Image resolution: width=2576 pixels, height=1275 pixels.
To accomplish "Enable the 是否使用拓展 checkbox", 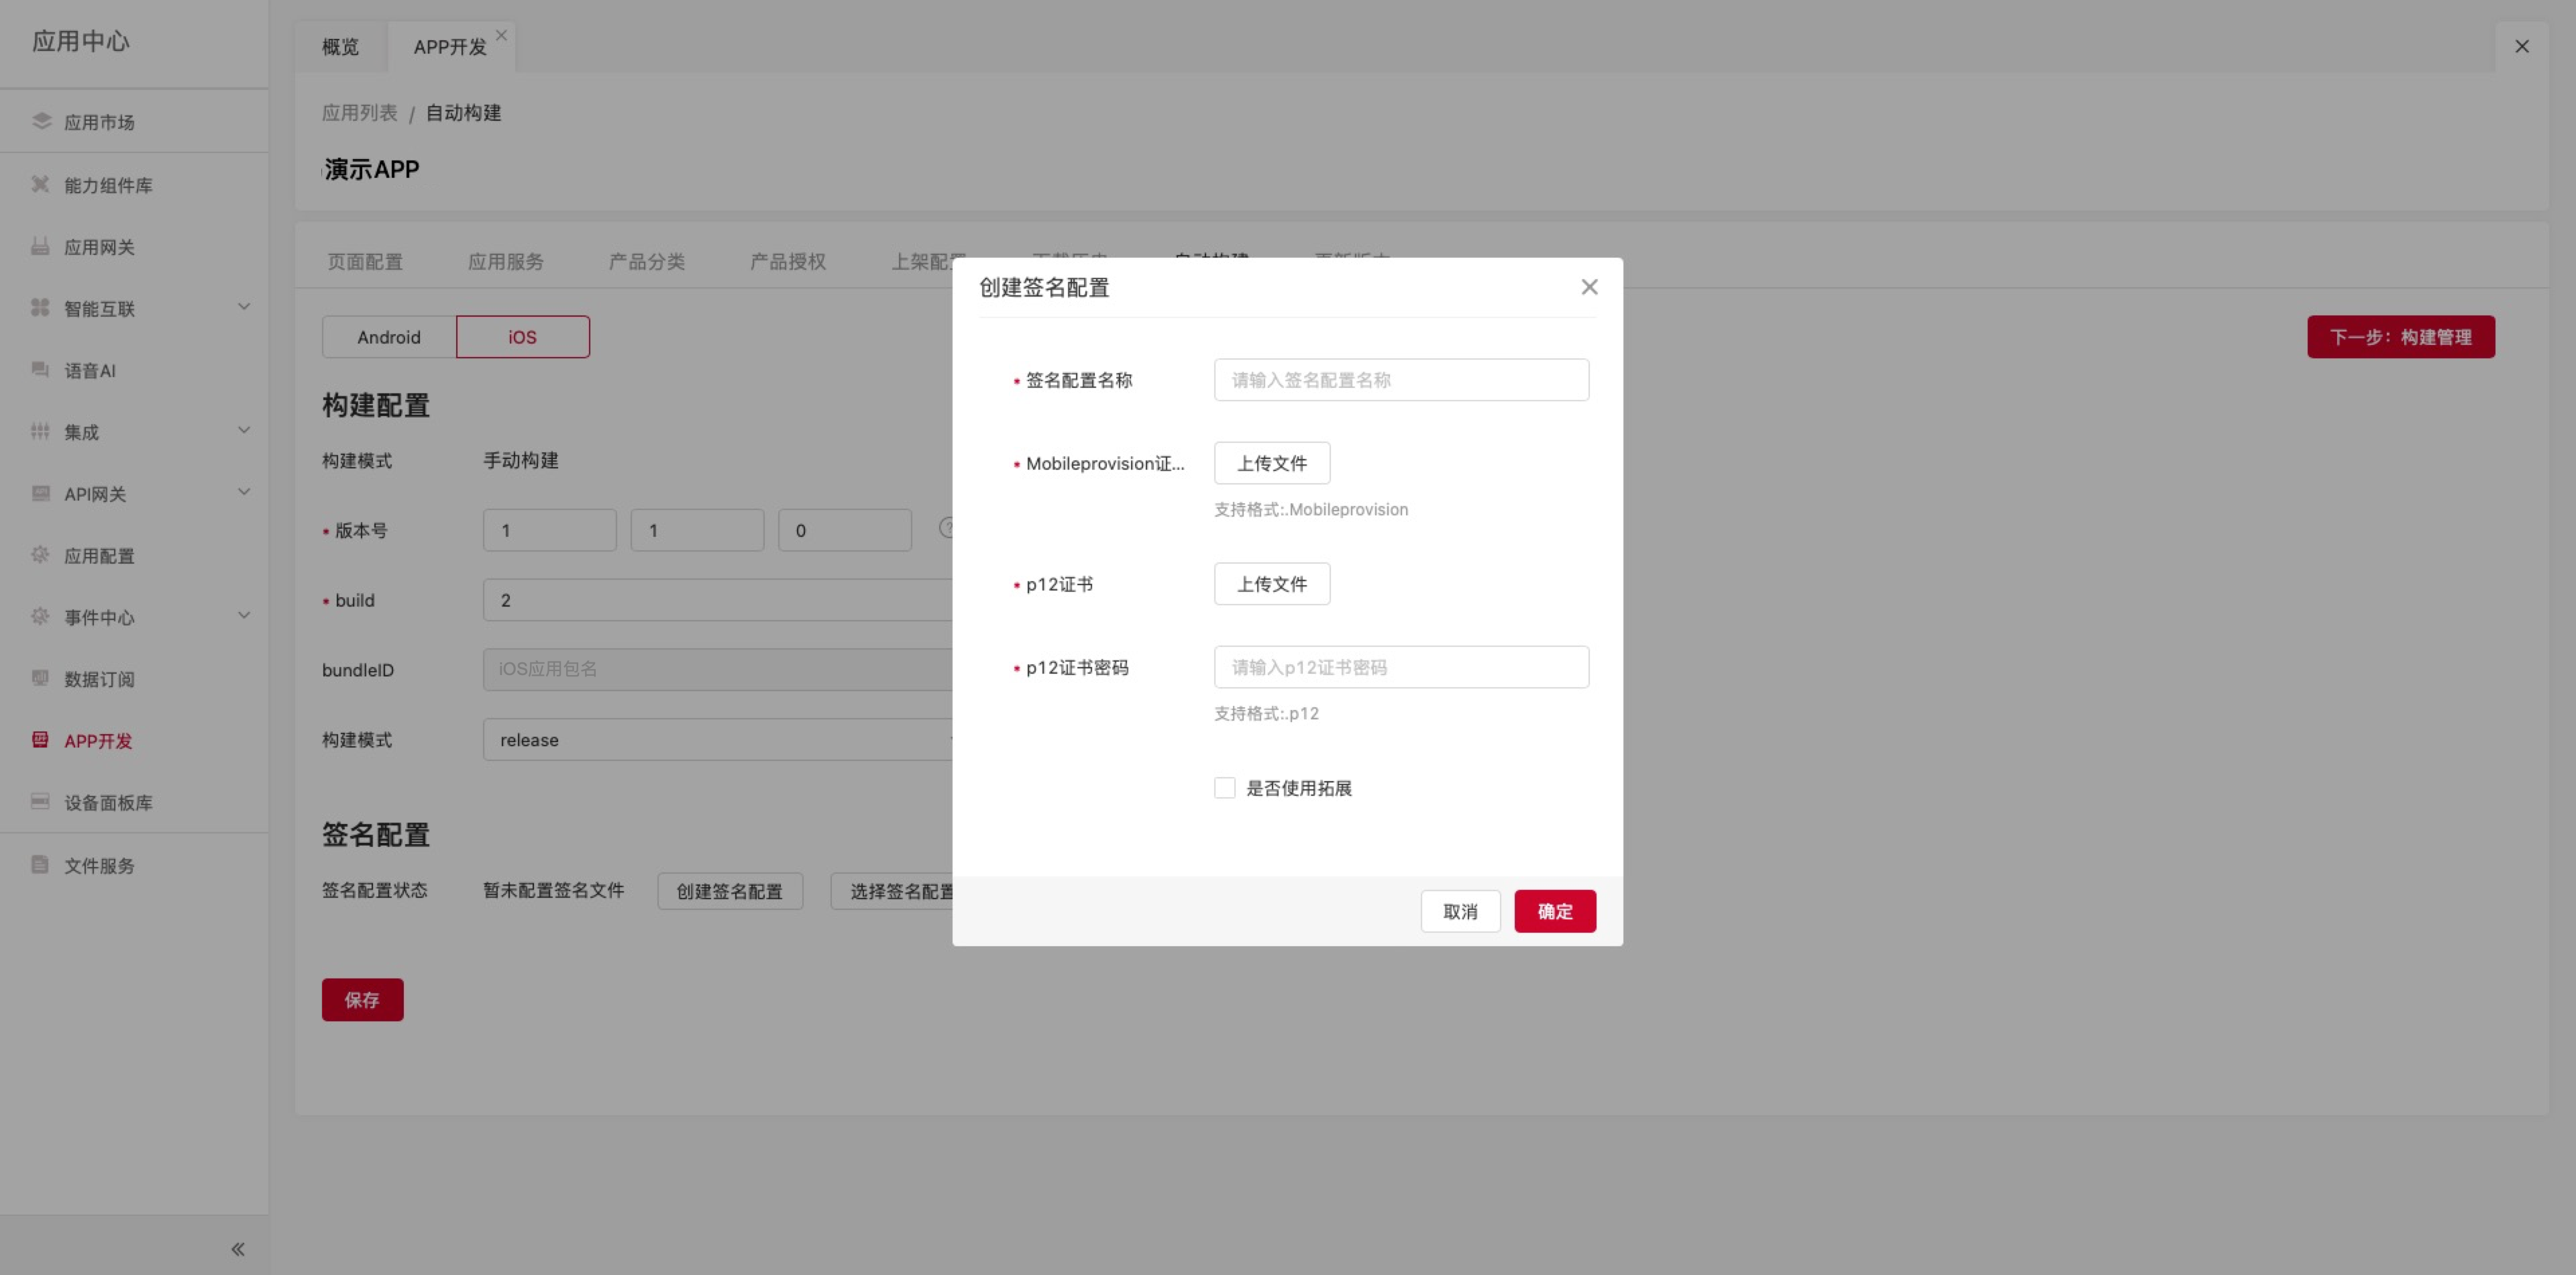I will click(x=1224, y=788).
